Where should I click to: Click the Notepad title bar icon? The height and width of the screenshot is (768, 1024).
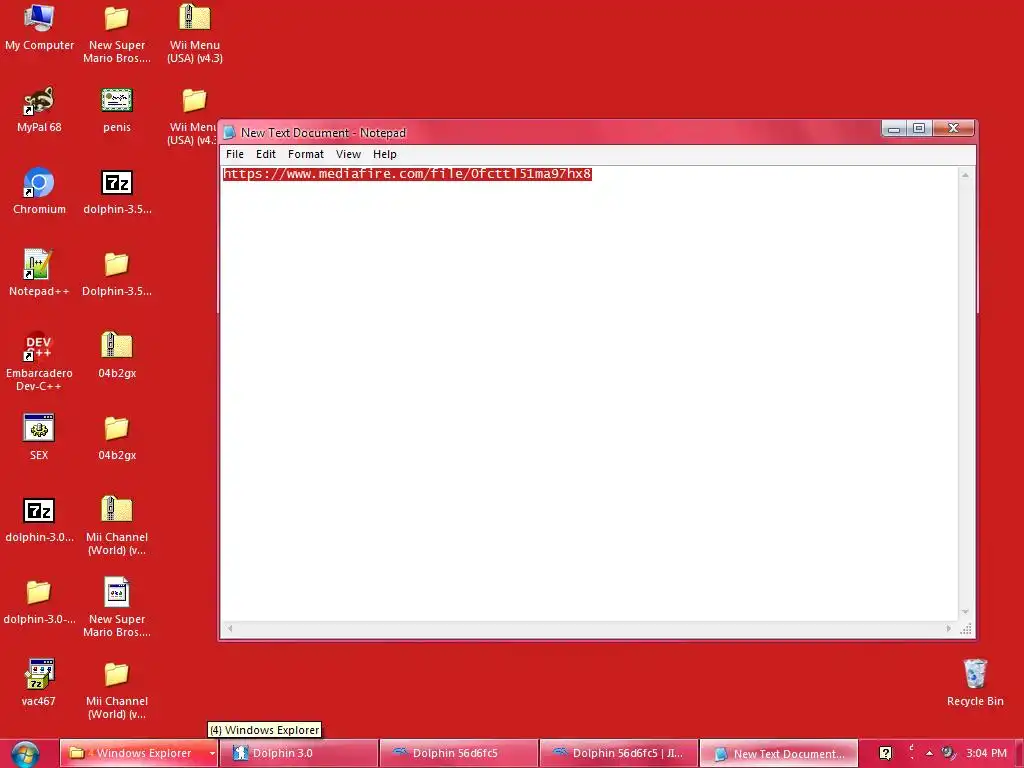point(229,133)
